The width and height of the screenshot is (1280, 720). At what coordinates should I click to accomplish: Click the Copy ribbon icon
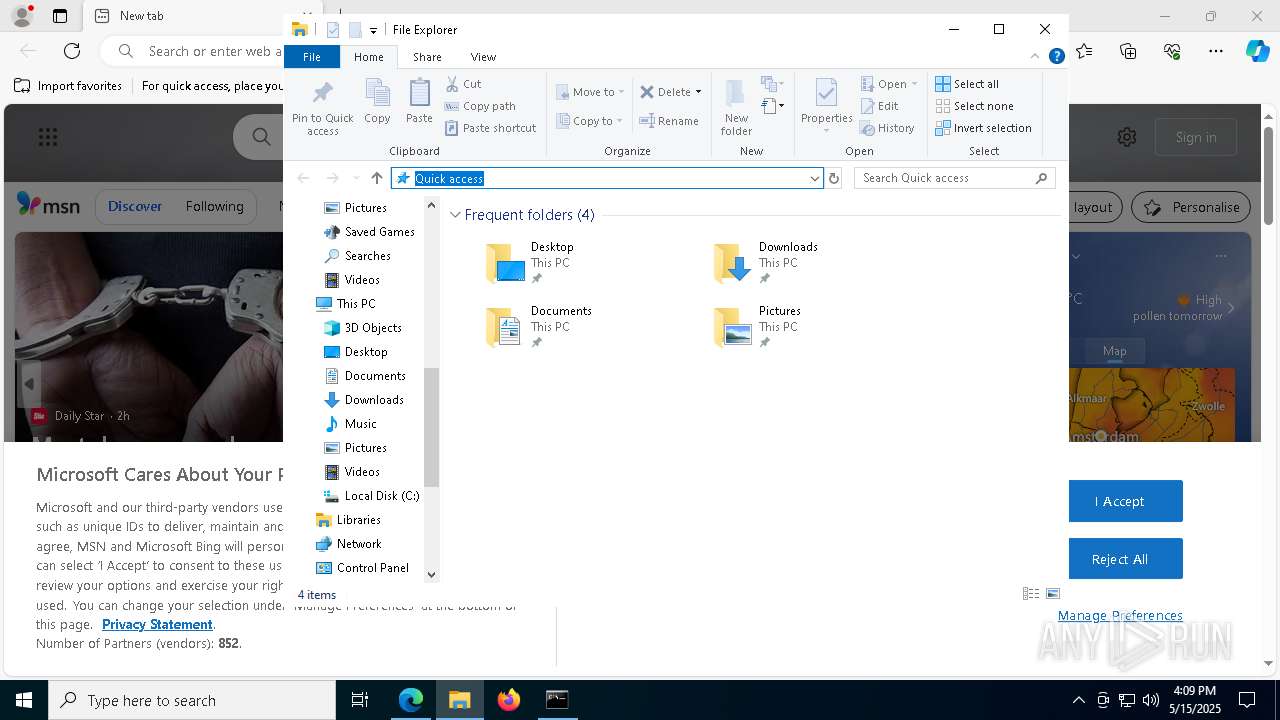[377, 102]
